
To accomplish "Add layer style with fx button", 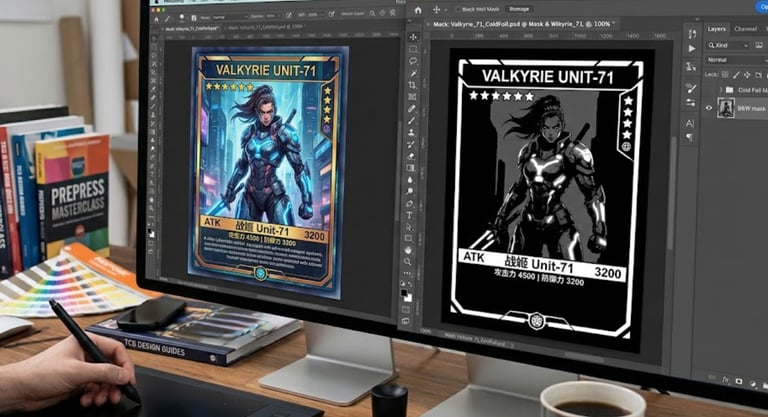I will coord(725,379).
